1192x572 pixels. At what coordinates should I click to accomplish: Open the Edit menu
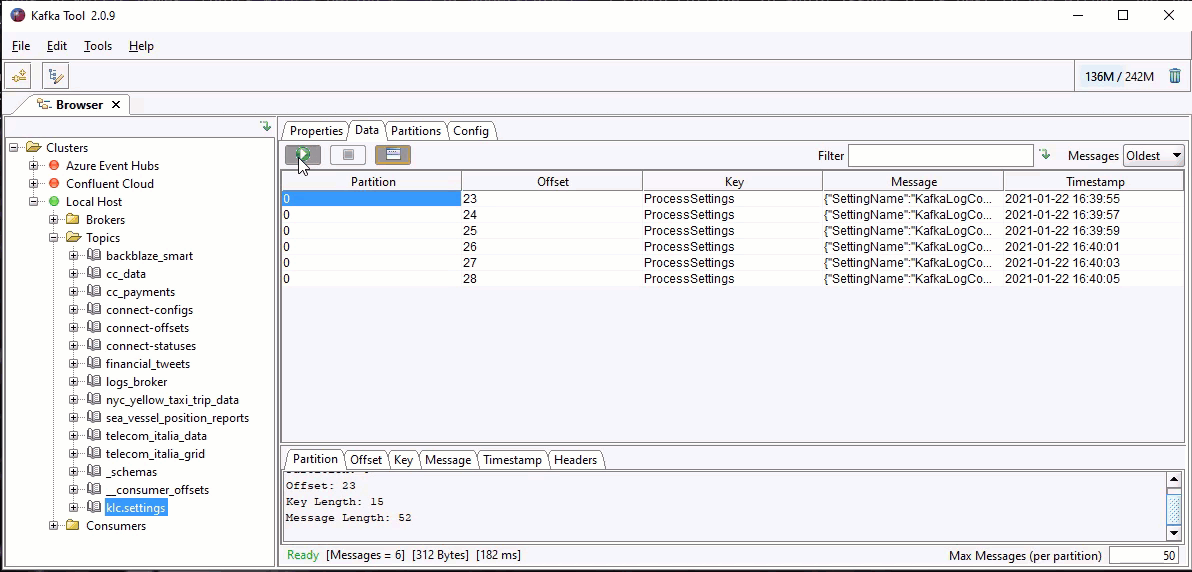coord(57,46)
